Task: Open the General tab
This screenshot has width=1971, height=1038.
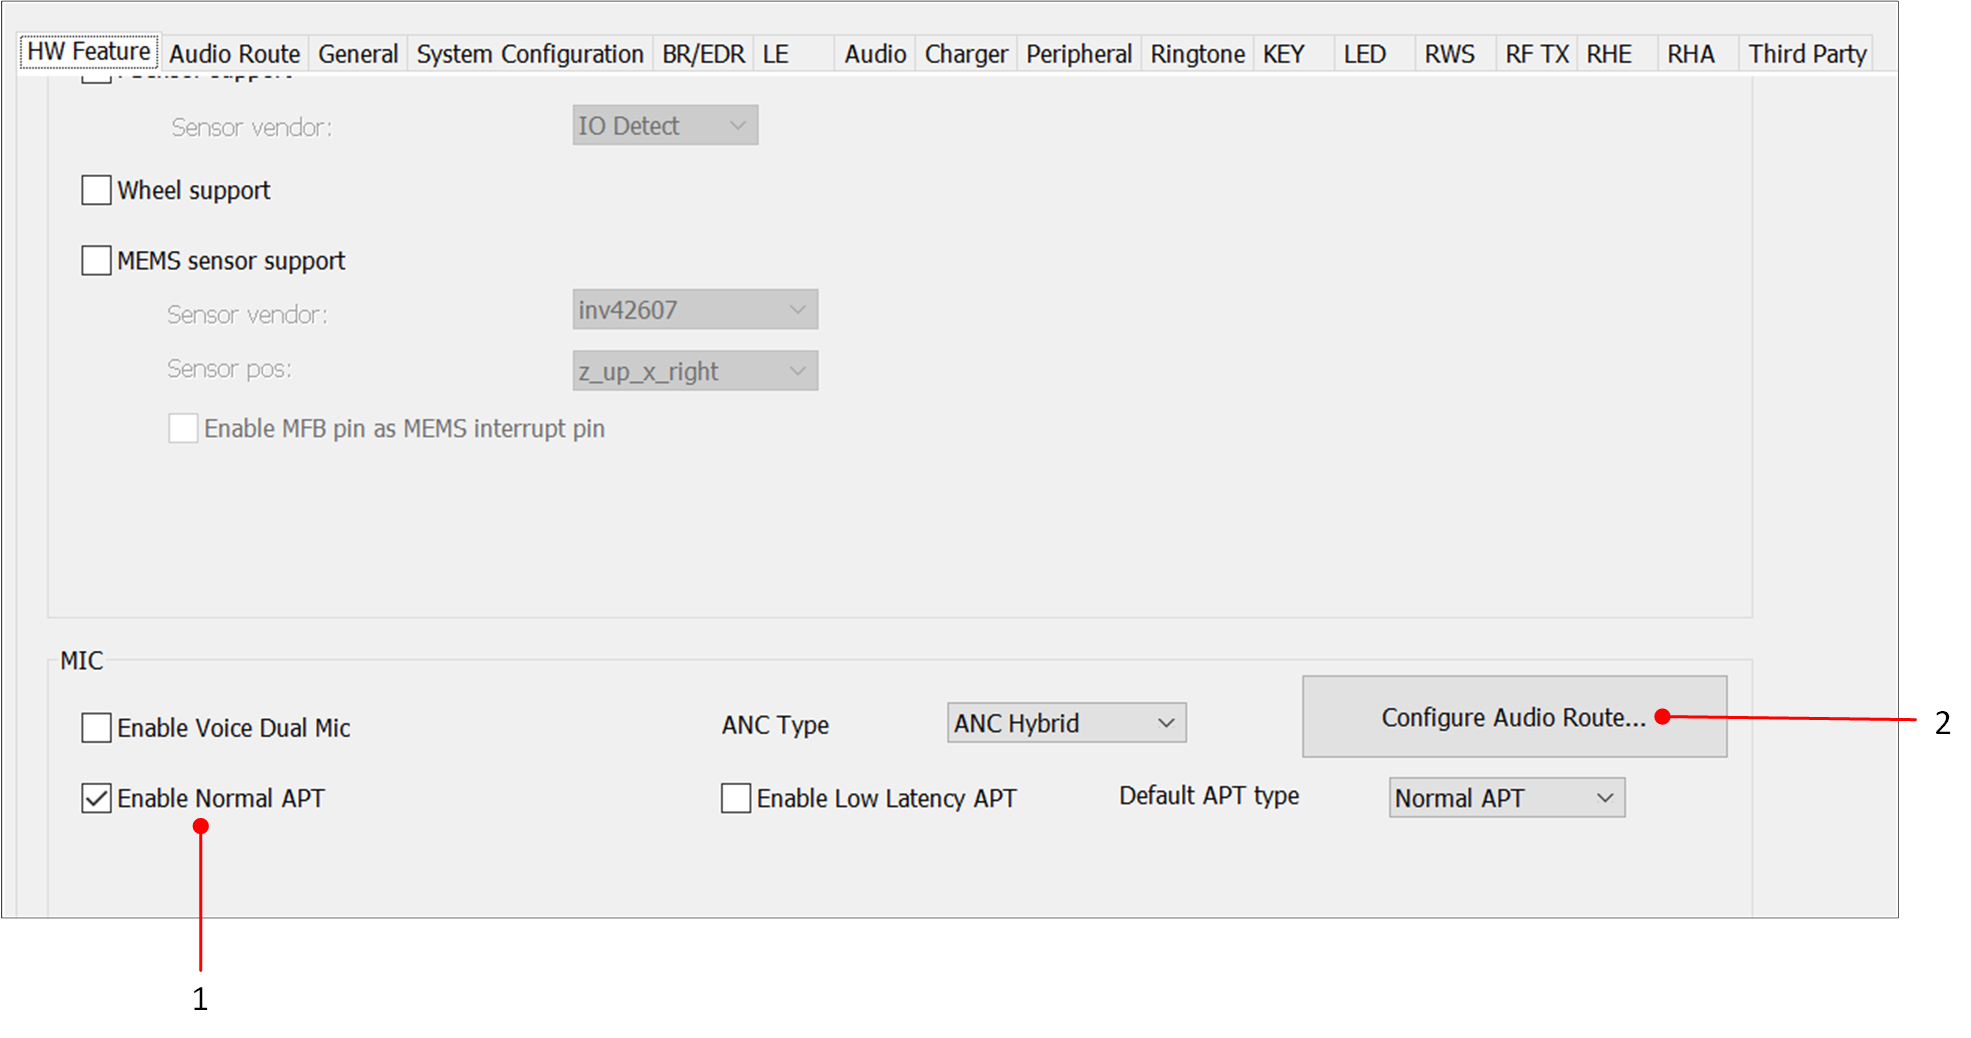Action: click(x=358, y=54)
